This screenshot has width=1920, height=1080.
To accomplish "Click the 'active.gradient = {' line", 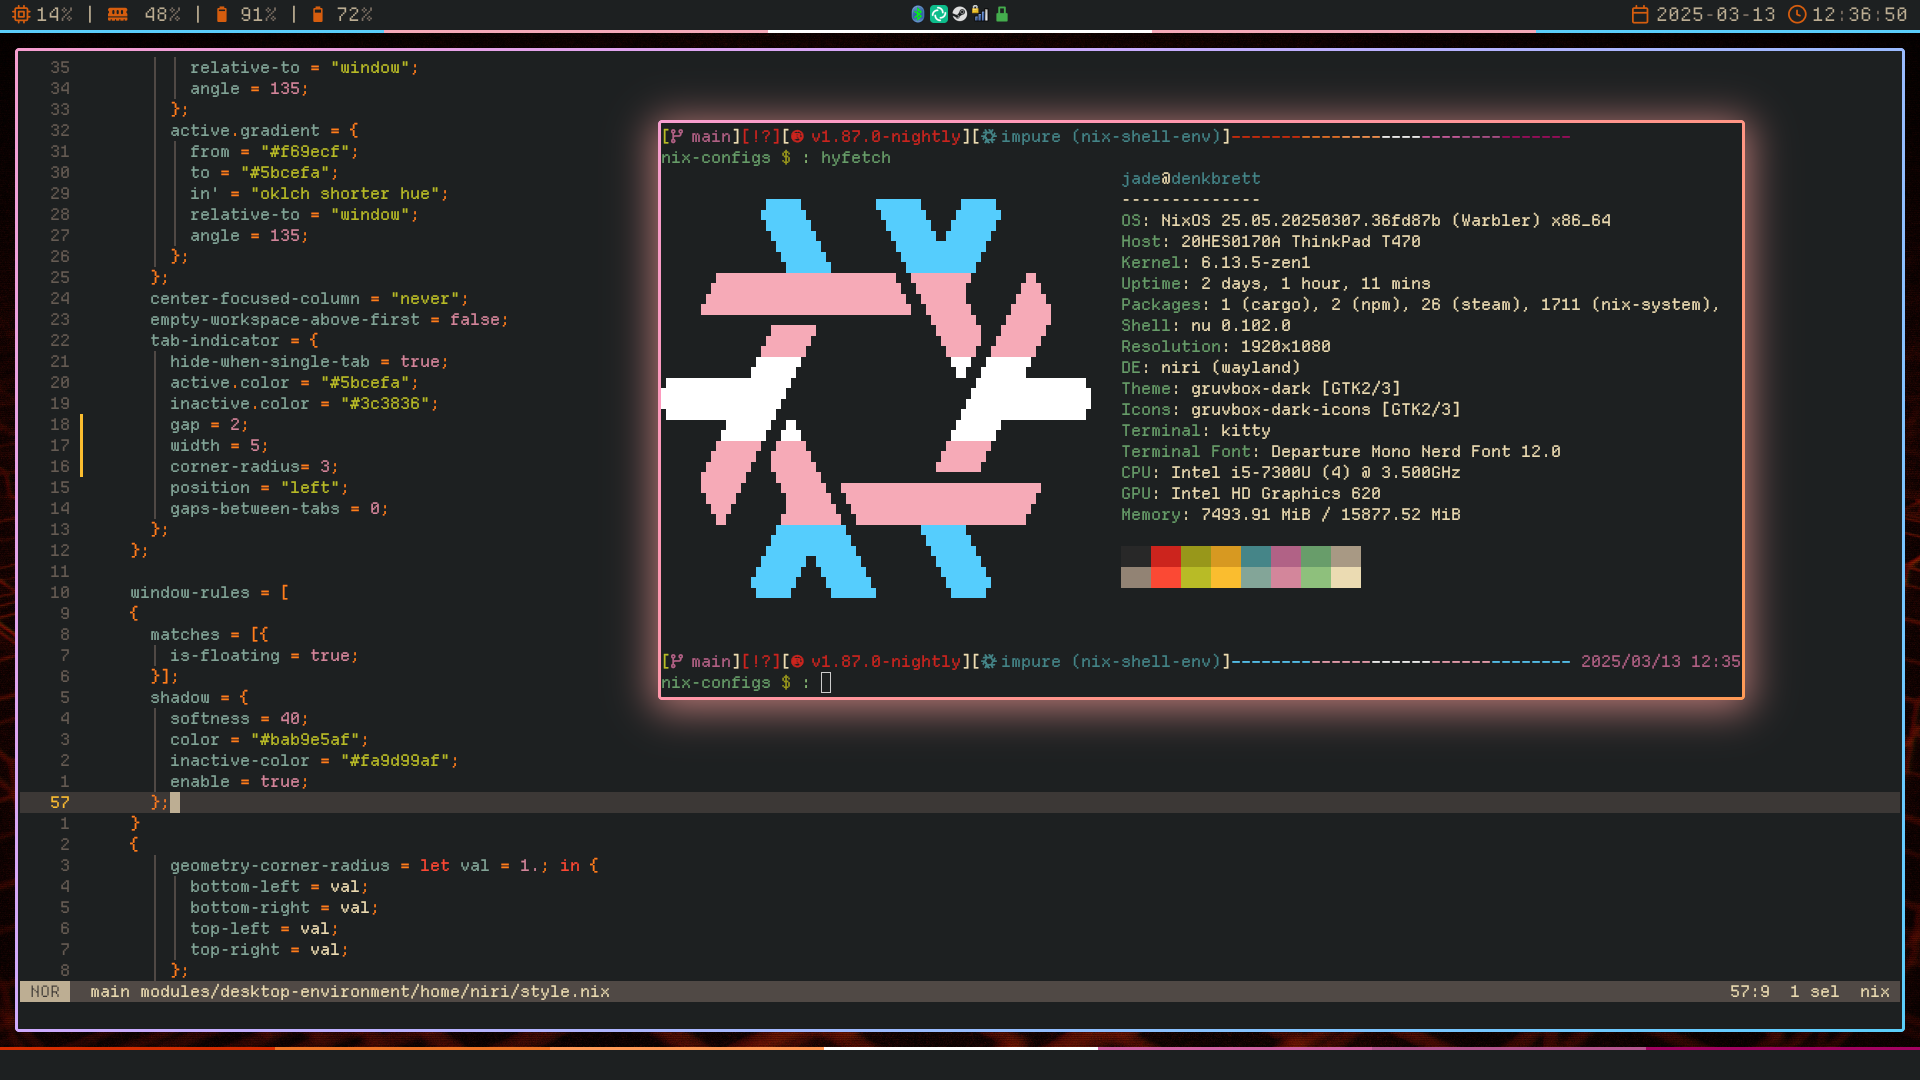I will point(265,130).
